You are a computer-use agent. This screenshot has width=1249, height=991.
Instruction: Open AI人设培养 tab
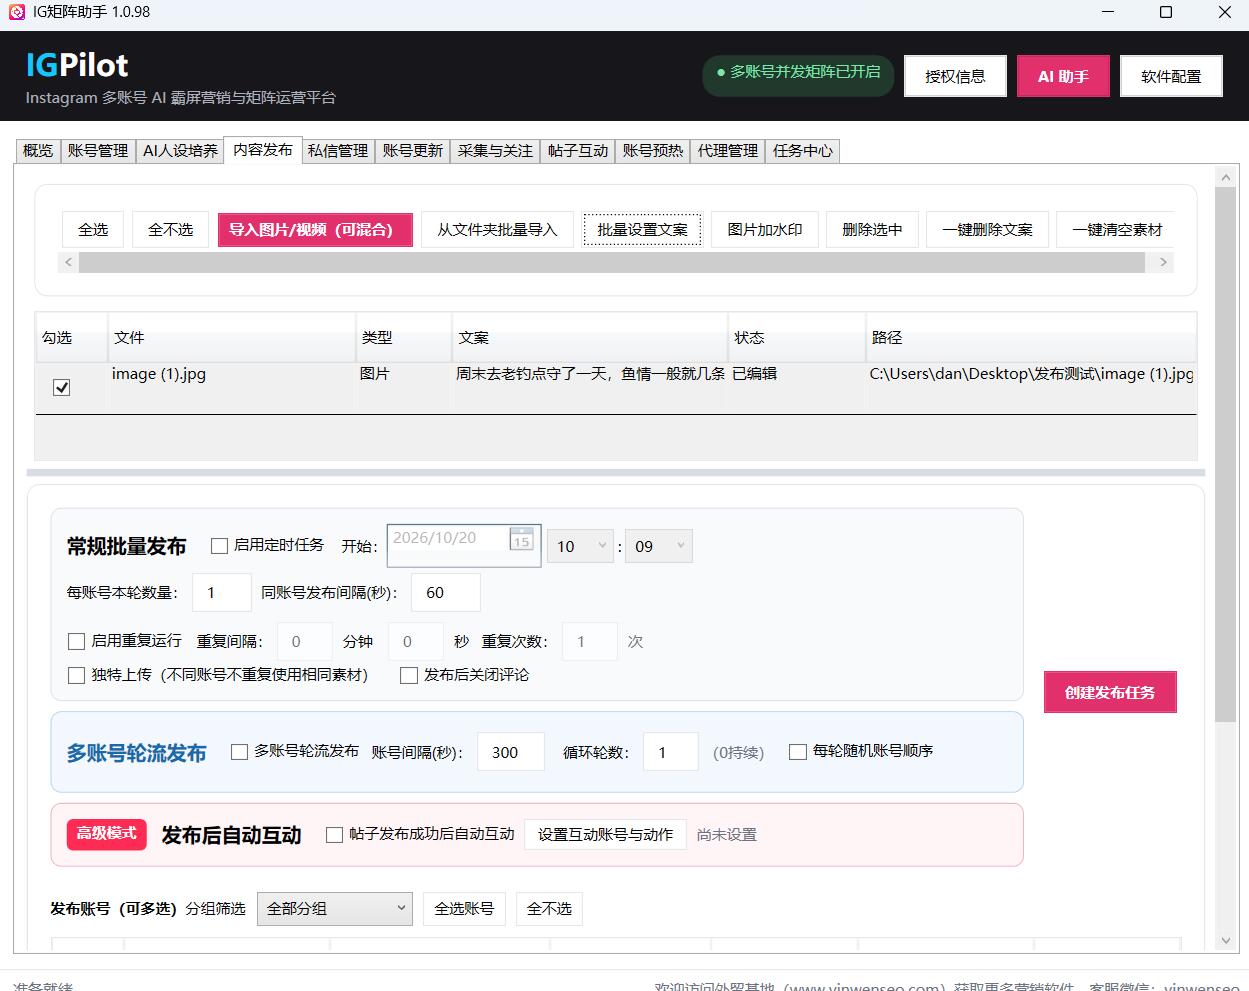click(180, 151)
